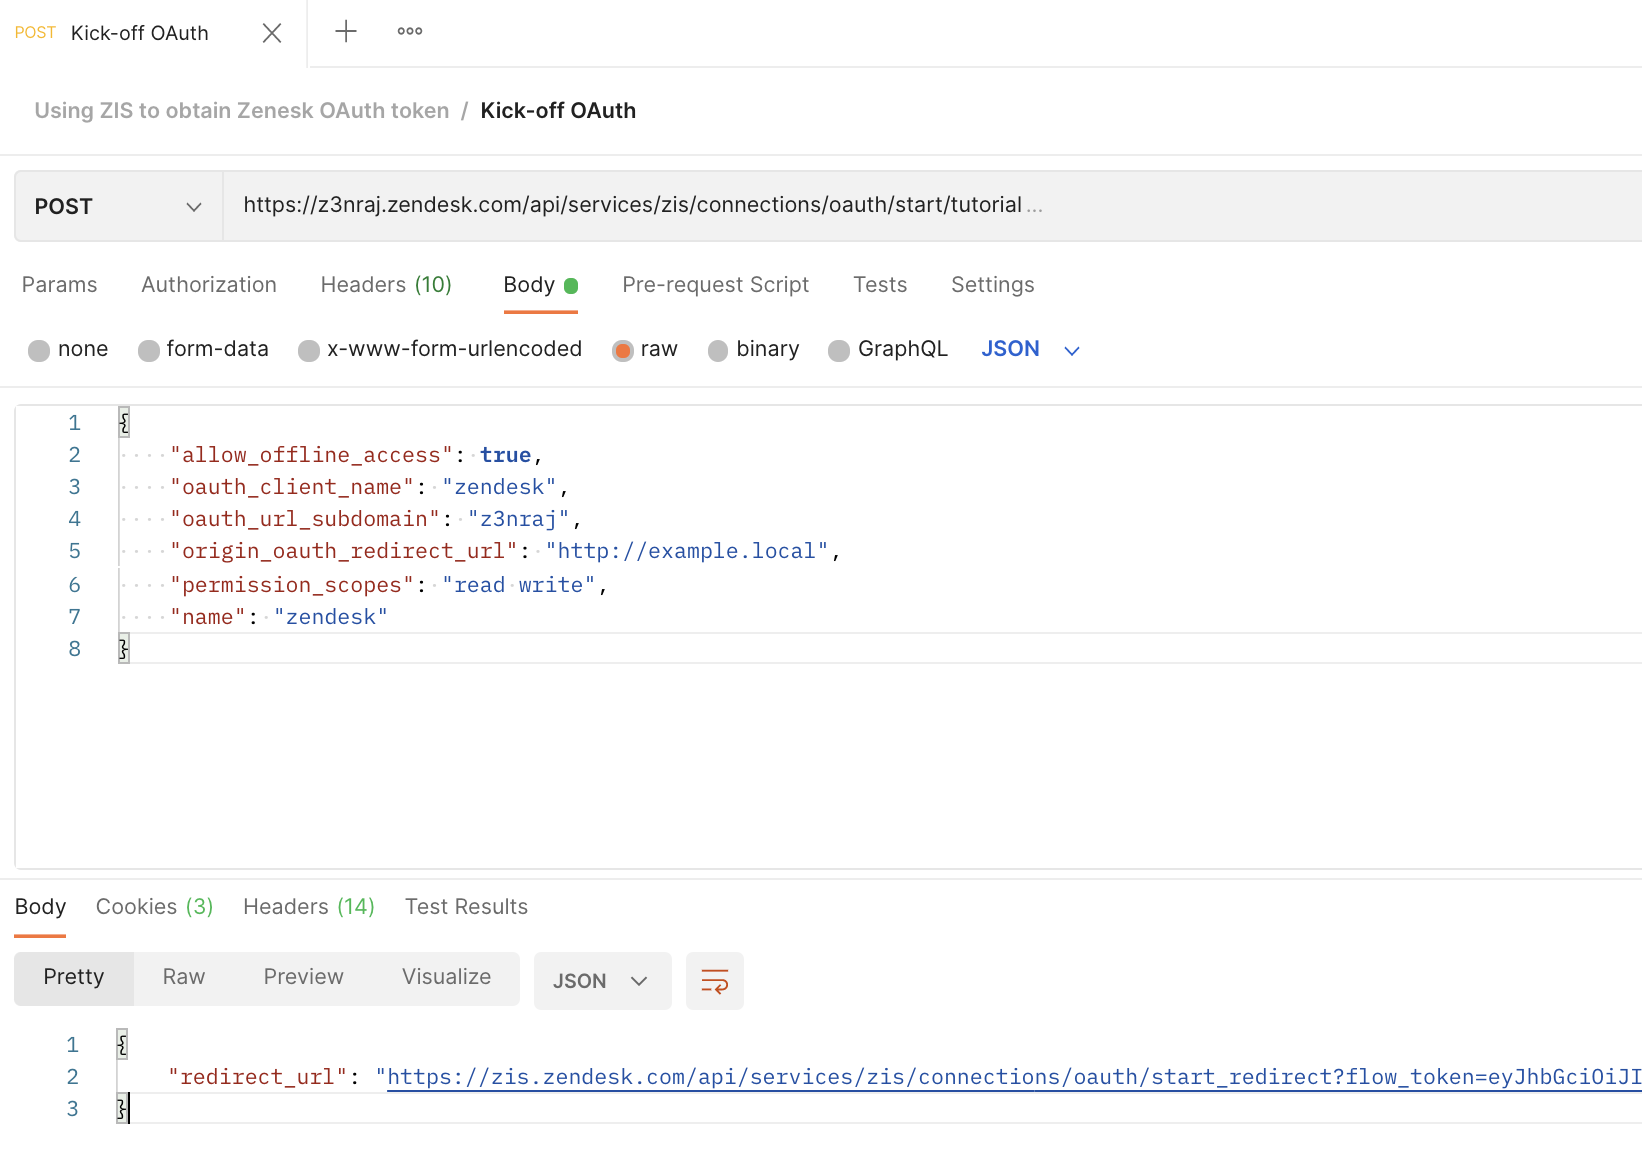Open the response JSON format dropdown

603,981
